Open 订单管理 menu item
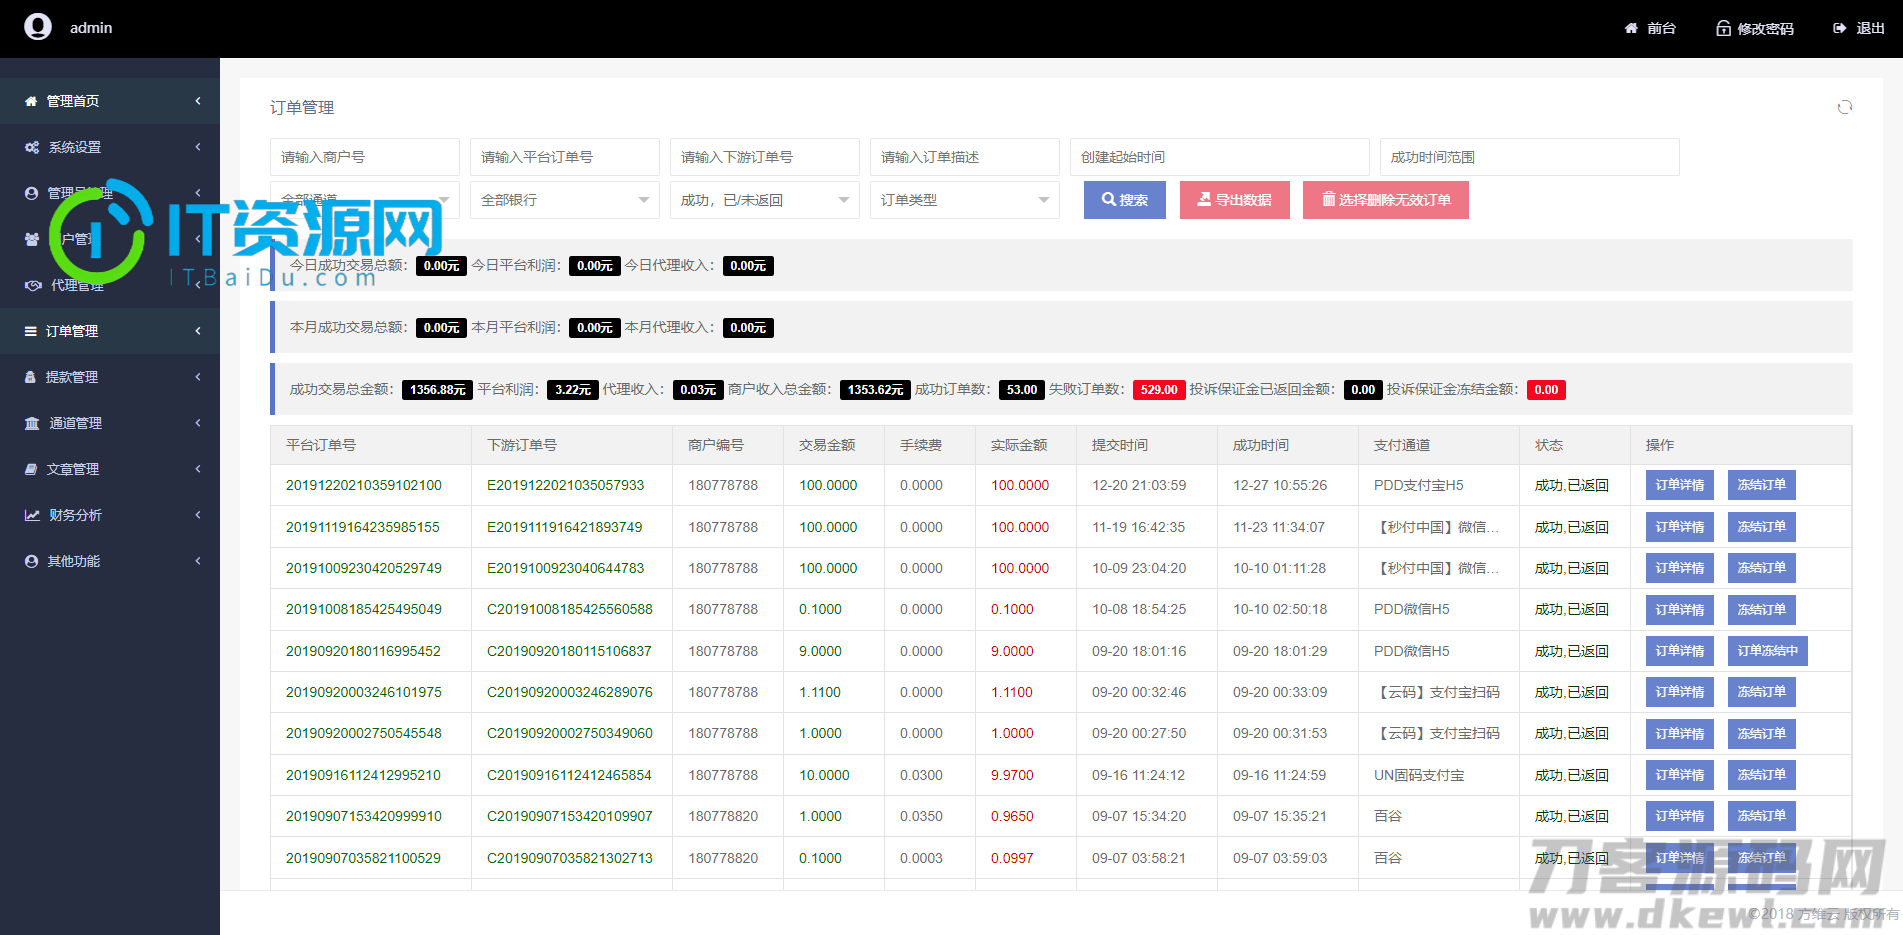This screenshot has width=1903, height=935. click(110, 331)
